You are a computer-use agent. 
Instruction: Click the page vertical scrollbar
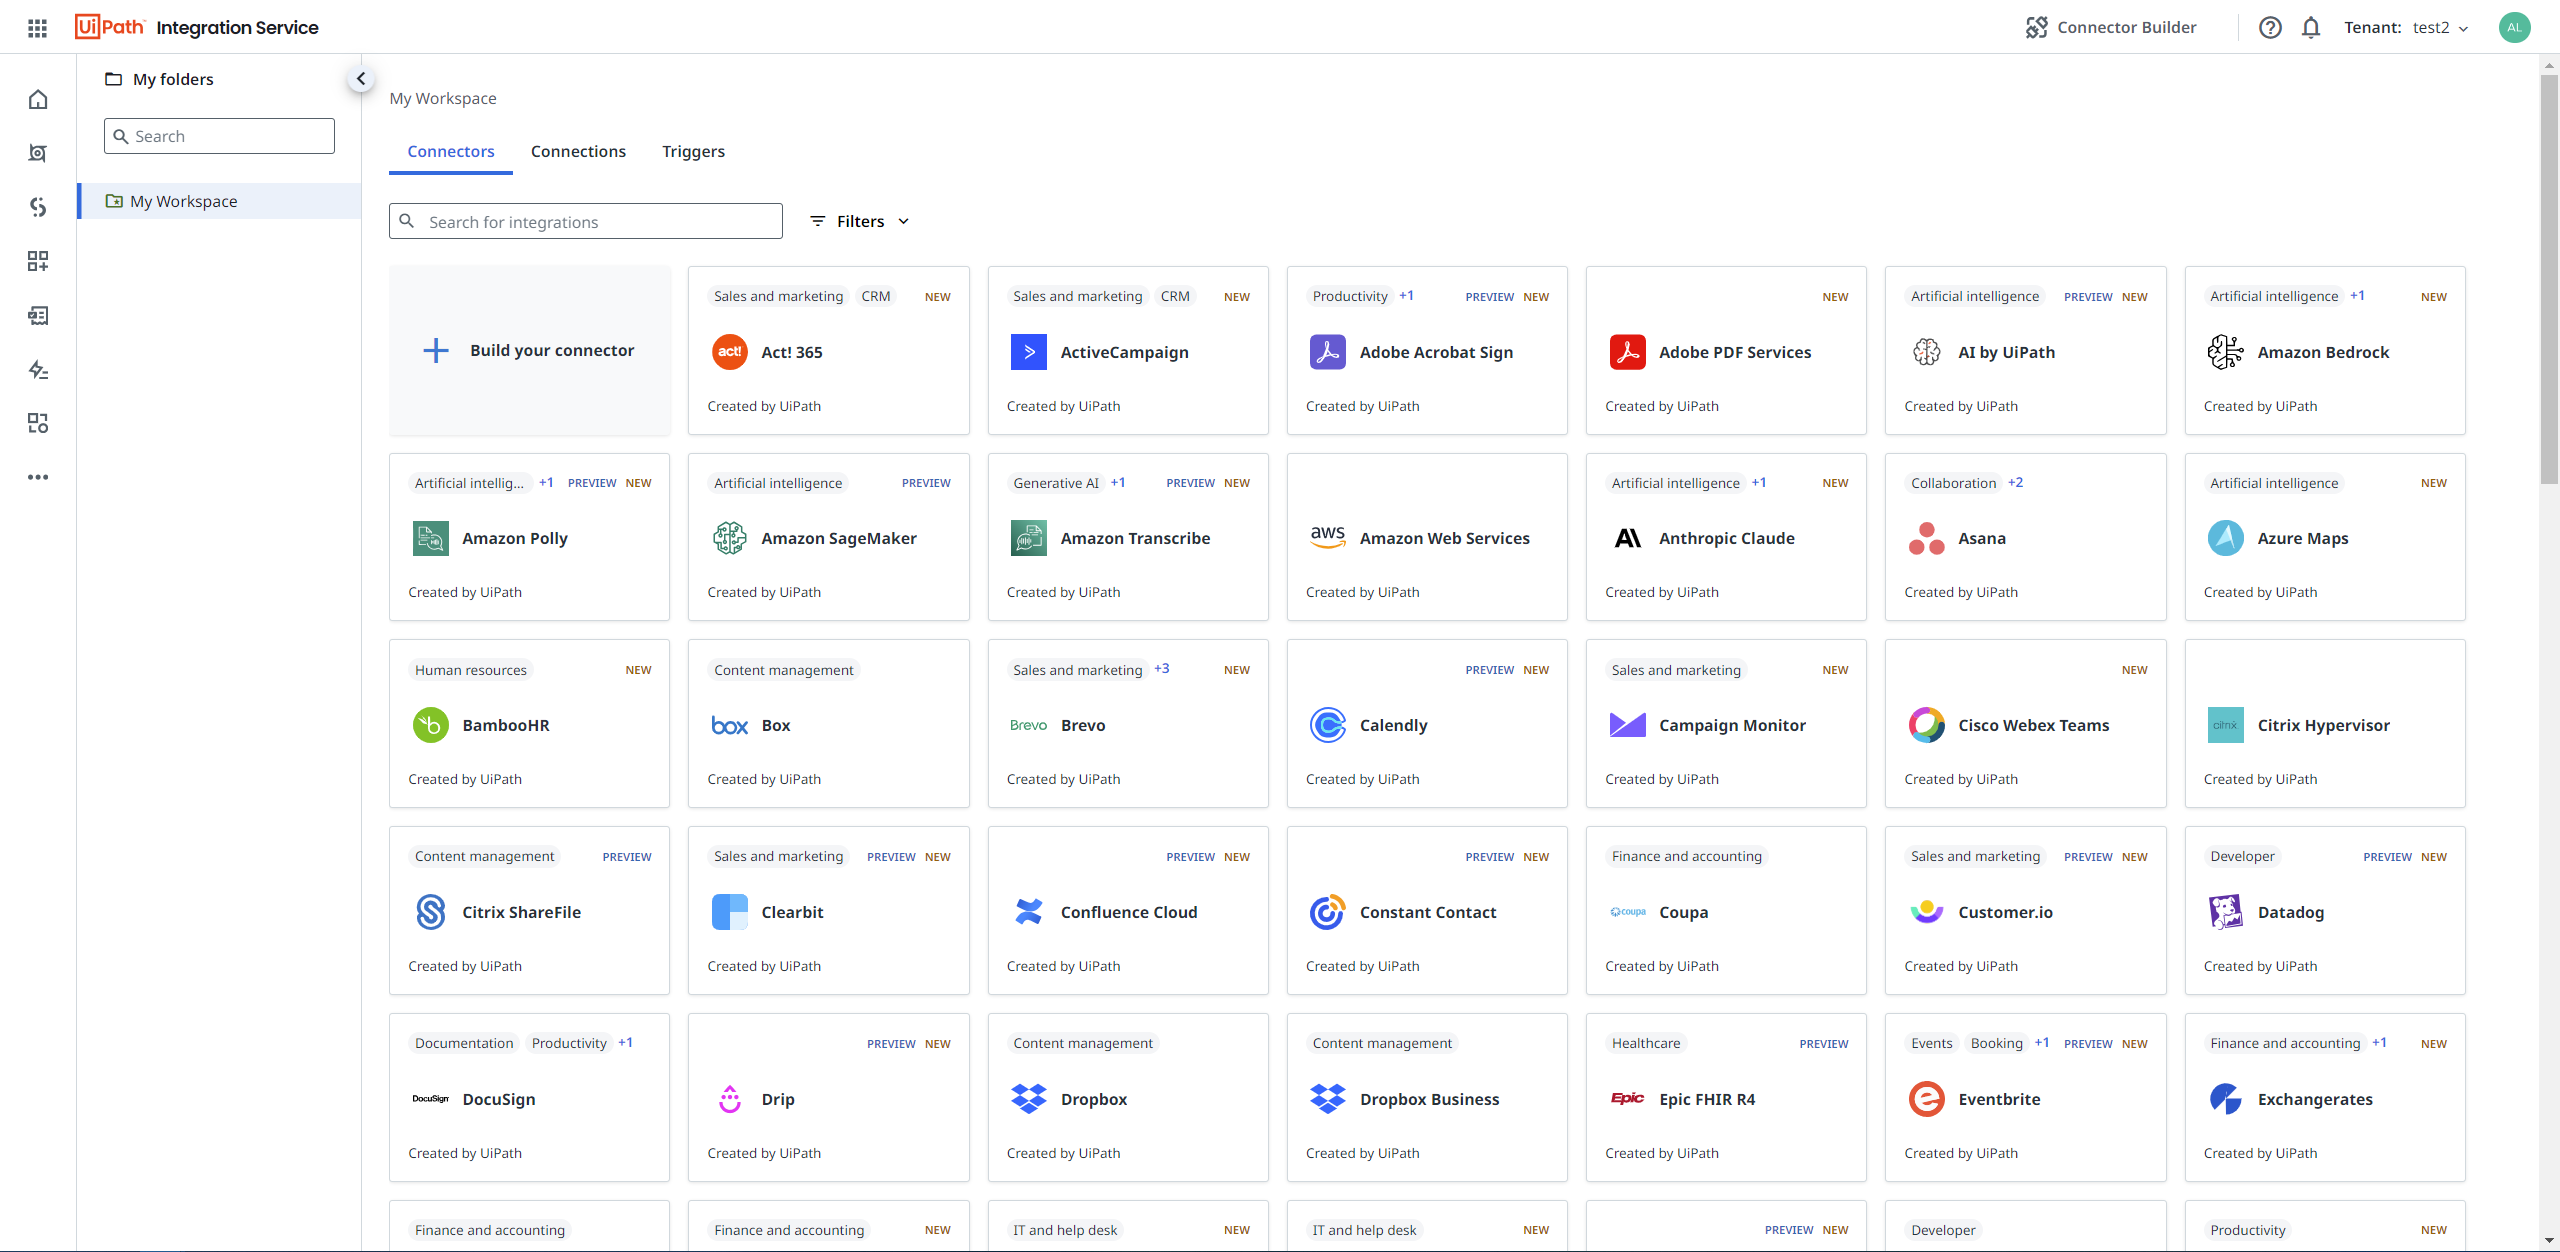2549,280
